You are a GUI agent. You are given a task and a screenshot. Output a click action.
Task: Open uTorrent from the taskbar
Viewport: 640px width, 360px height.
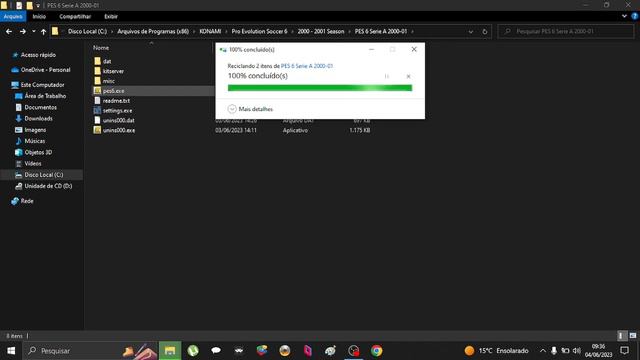click(193, 351)
